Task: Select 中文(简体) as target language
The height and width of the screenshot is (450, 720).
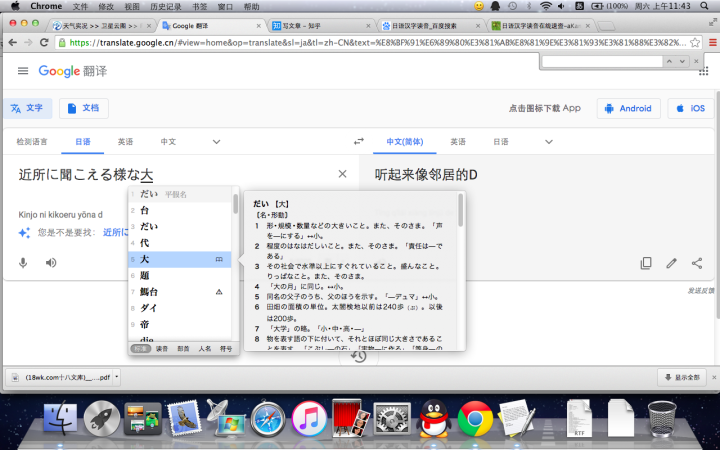Action: [x=405, y=141]
